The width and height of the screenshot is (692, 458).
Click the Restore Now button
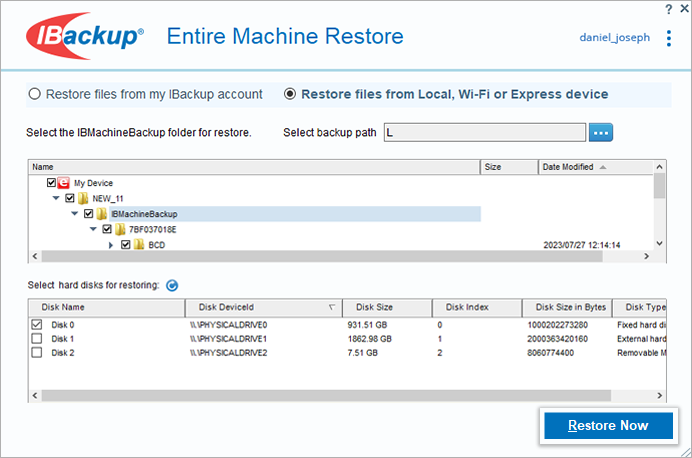pyautogui.click(x=608, y=425)
